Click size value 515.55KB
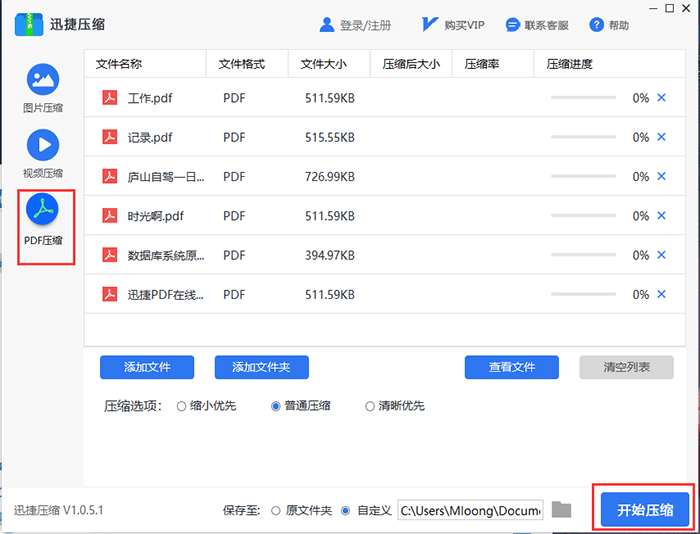This screenshot has width=700, height=534. point(330,138)
